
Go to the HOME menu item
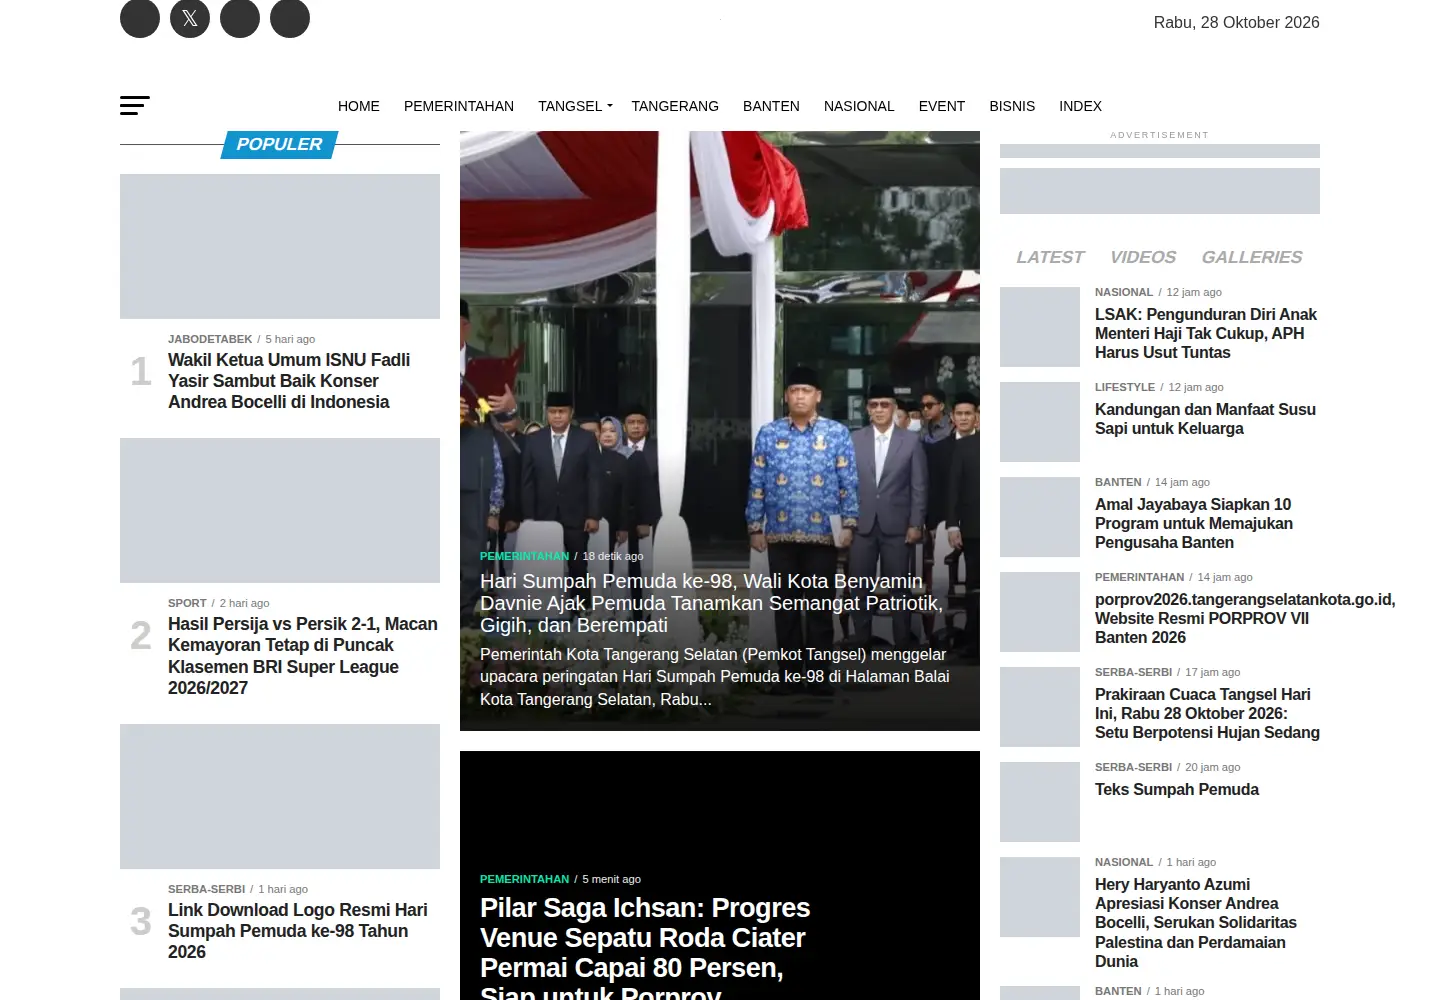click(x=359, y=106)
